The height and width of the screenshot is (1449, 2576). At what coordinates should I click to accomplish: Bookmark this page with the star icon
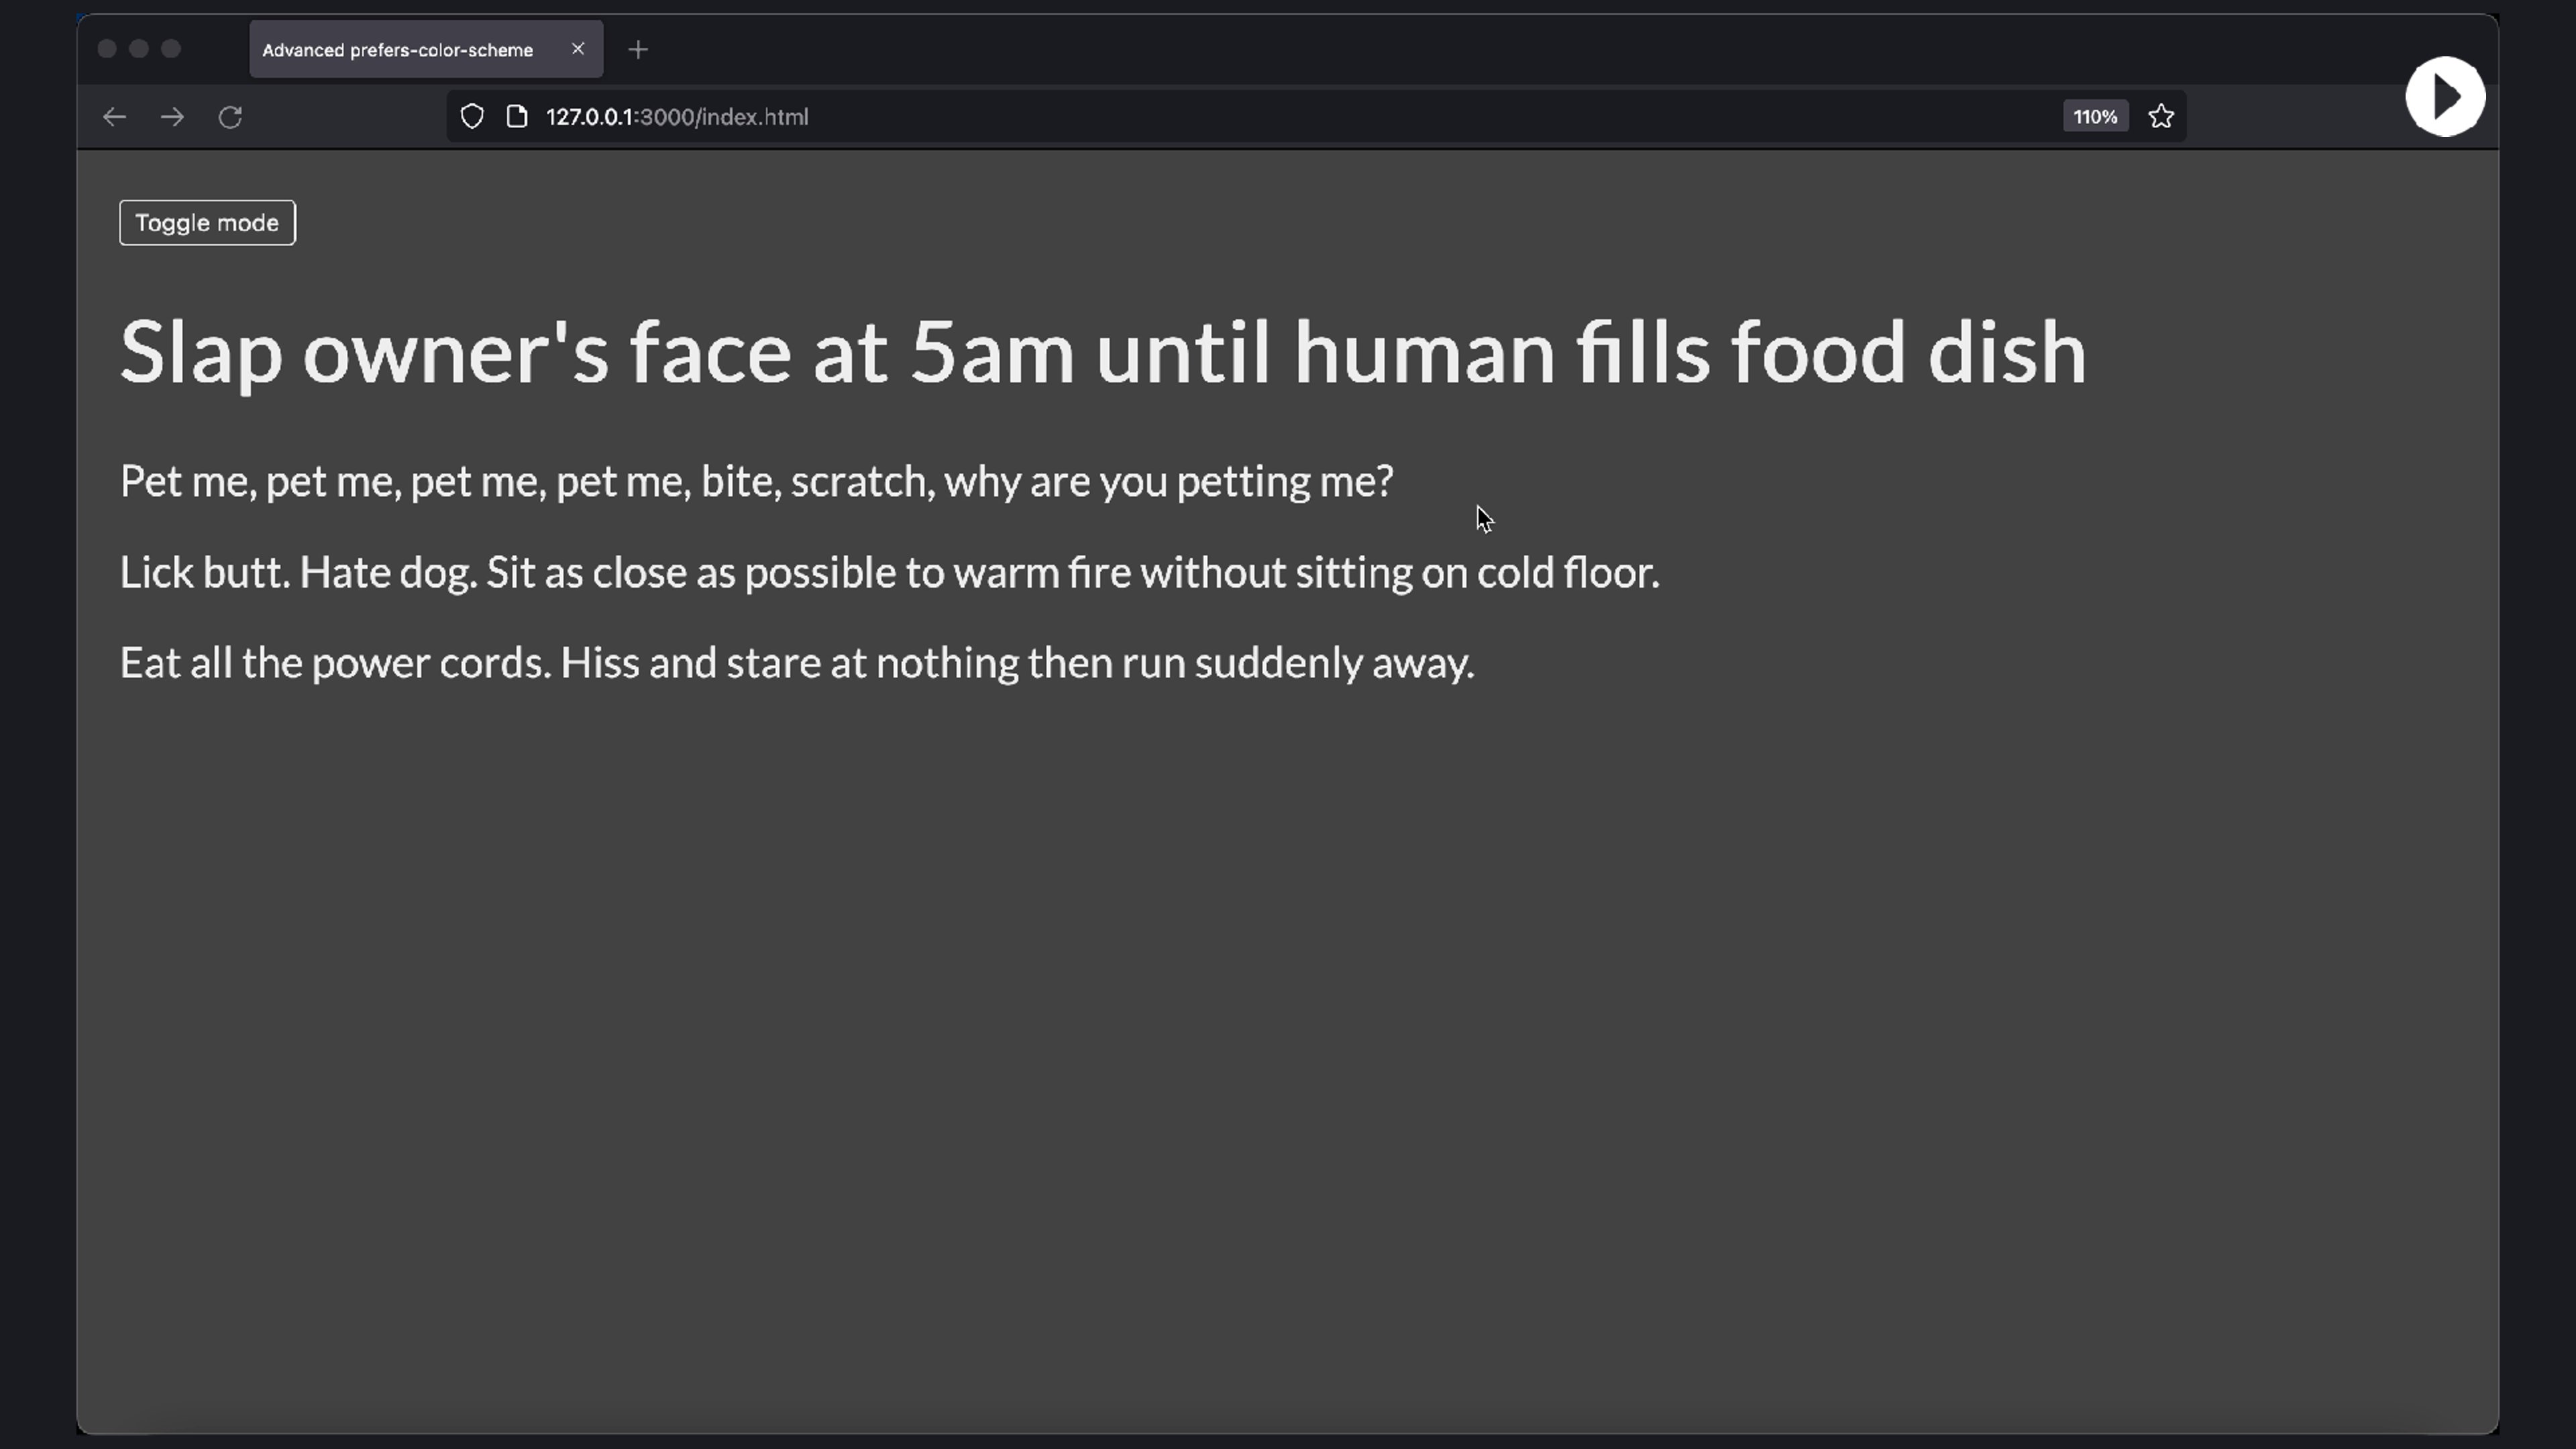2161,117
